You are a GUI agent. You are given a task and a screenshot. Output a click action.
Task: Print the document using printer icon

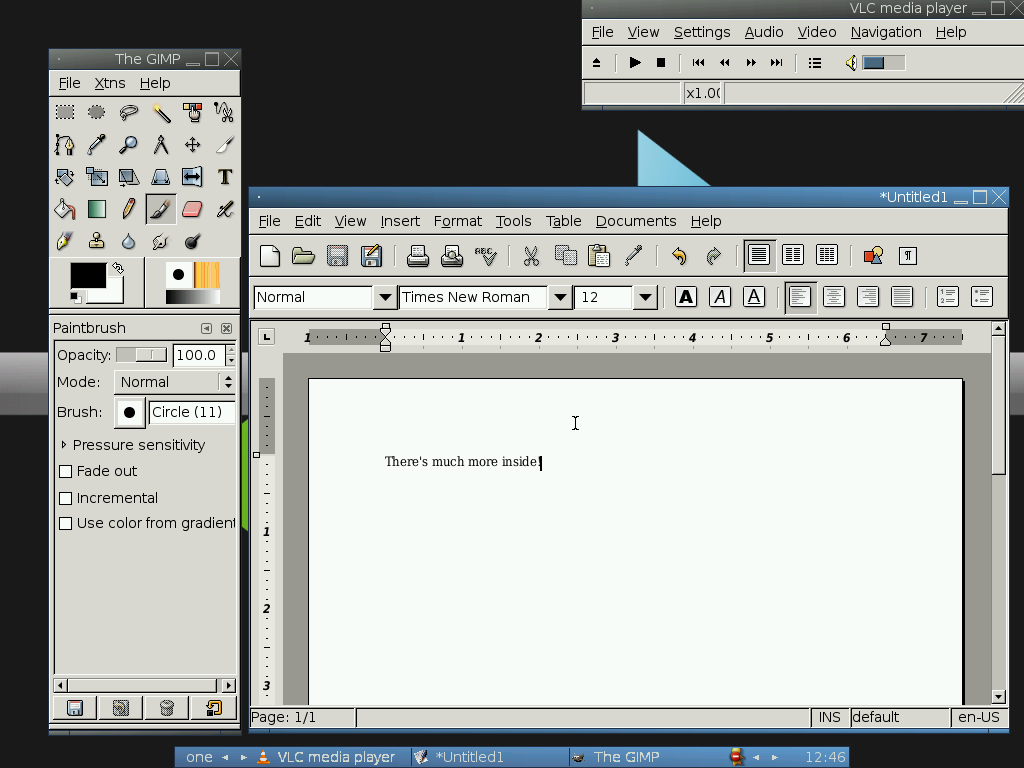[418, 256]
